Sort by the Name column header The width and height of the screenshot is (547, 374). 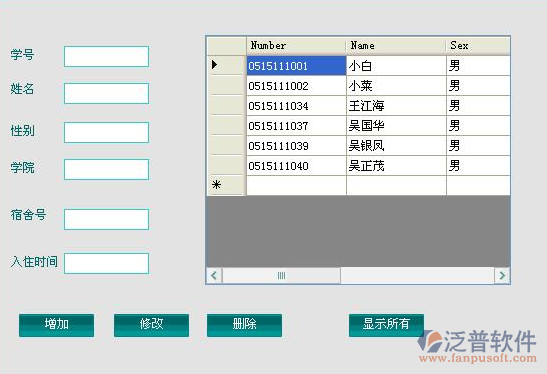[x=396, y=46]
